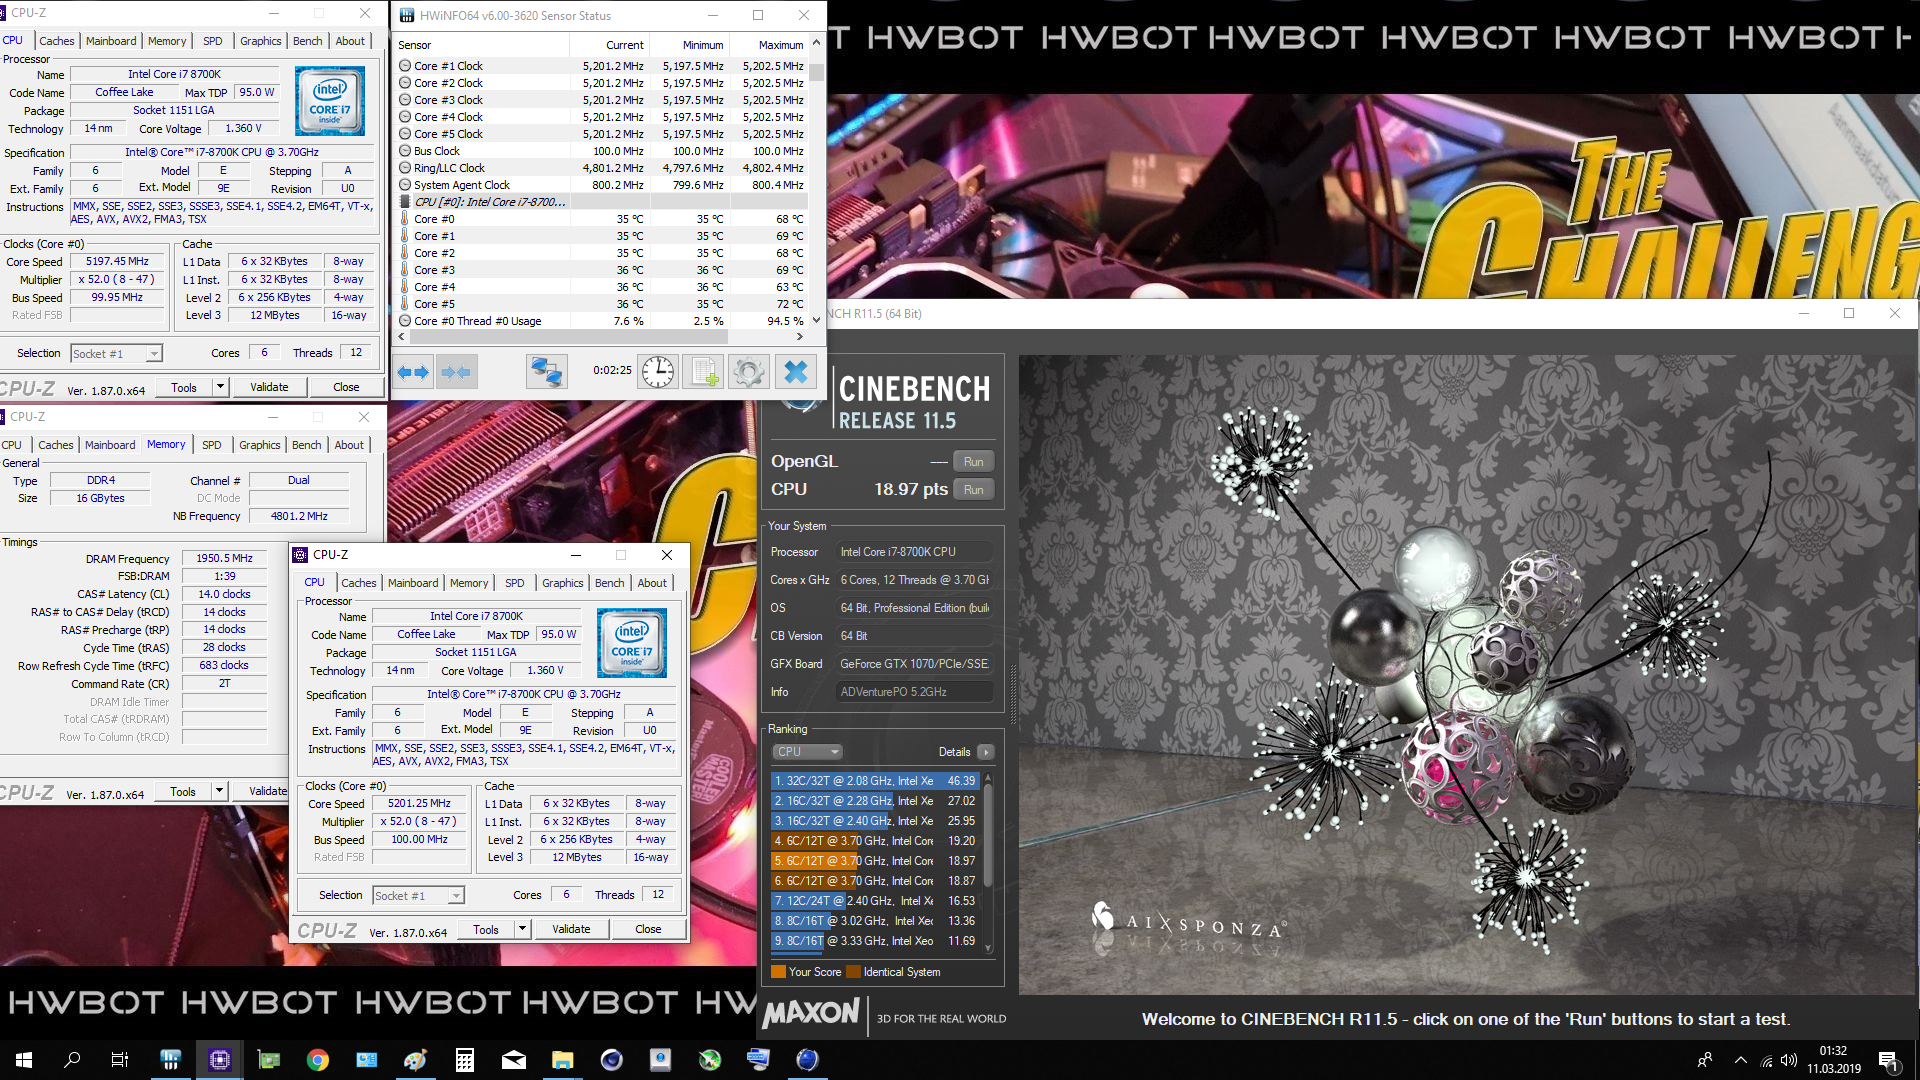This screenshot has height=1080, width=1920.
Task: Open the Tools dropdown arrow in top-left CPU-Z
Action: pyautogui.click(x=220, y=387)
